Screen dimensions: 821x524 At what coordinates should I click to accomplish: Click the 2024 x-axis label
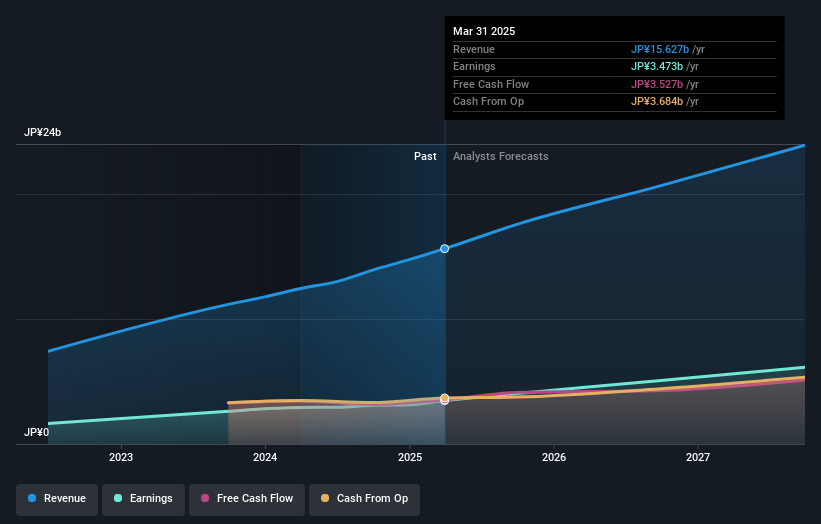(265, 458)
